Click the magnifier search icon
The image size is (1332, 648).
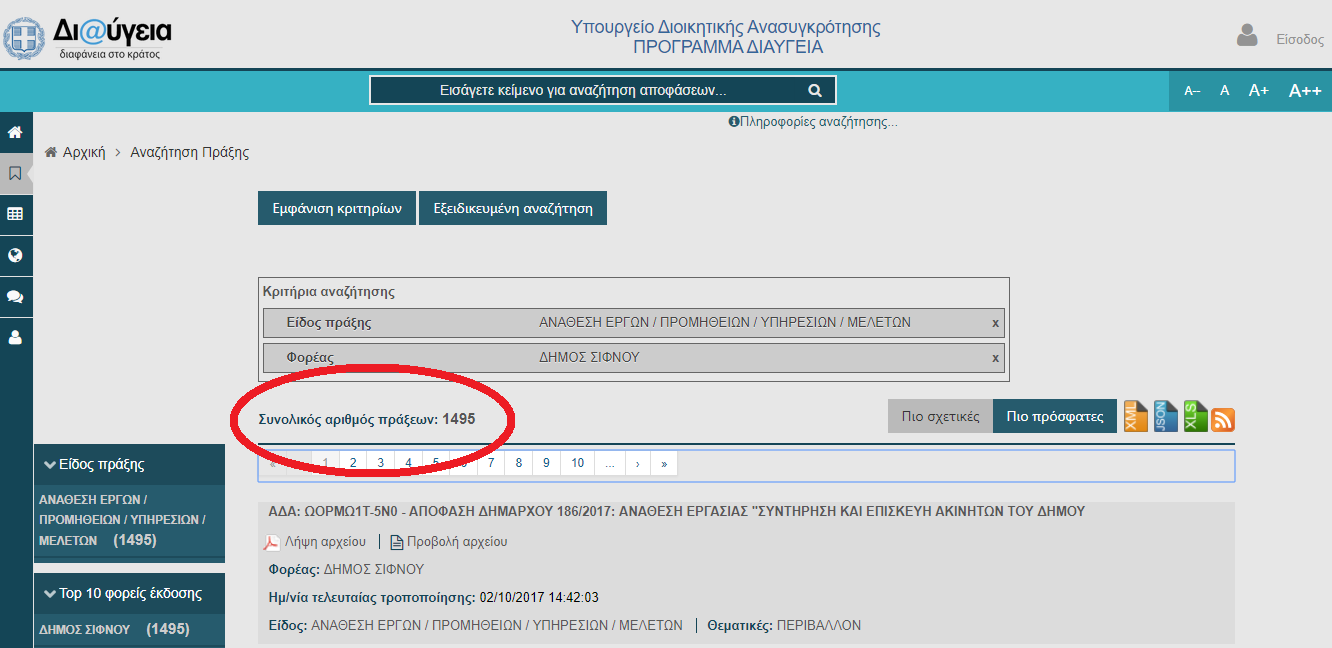(815, 90)
